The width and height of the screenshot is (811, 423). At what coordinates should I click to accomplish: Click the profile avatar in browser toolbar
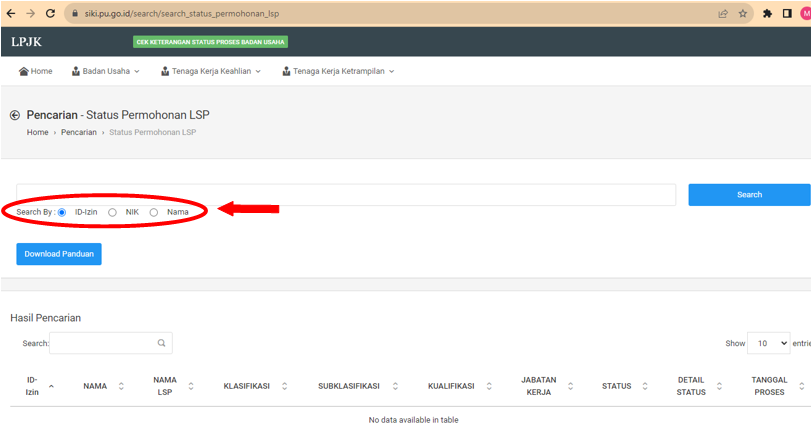[806, 14]
